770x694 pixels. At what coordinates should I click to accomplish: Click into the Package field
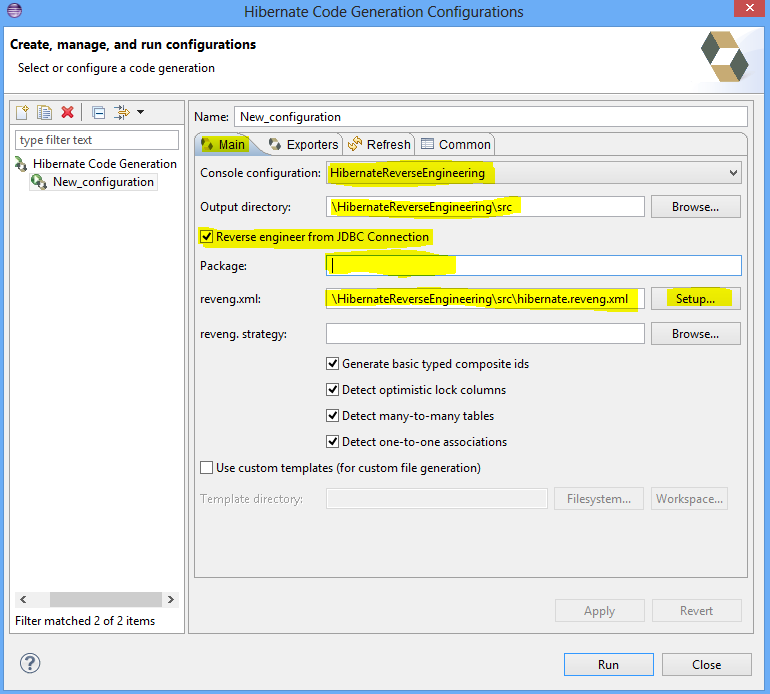coord(533,265)
